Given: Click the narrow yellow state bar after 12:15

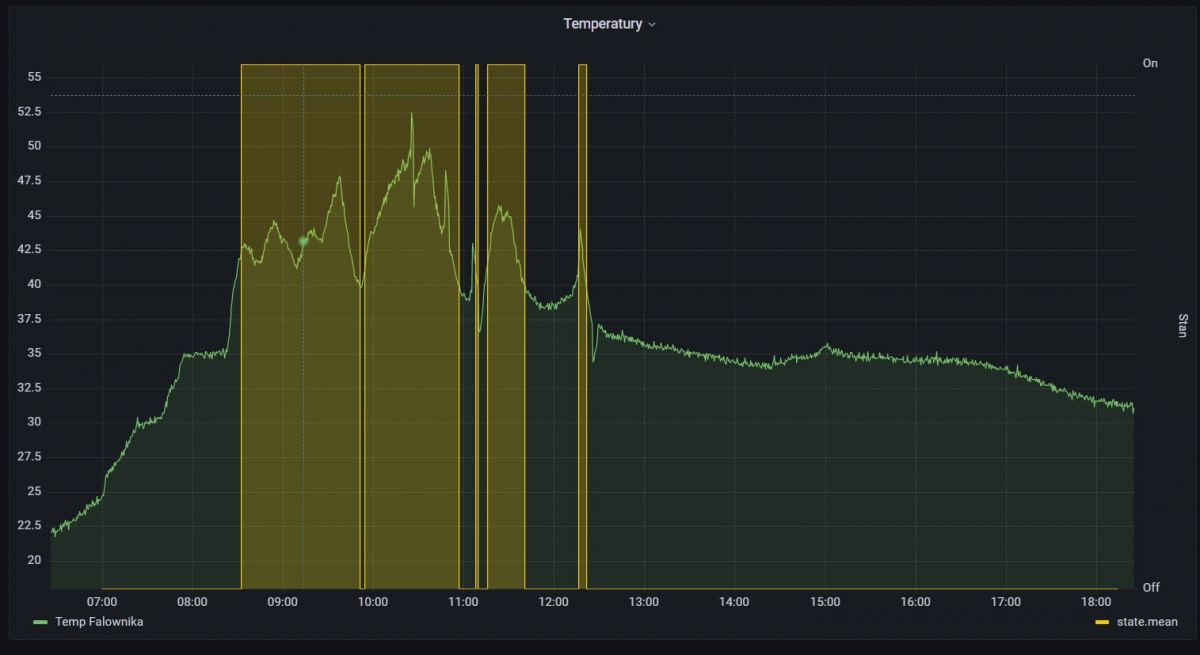Looking at the screenshot, I should coord(583,326).
